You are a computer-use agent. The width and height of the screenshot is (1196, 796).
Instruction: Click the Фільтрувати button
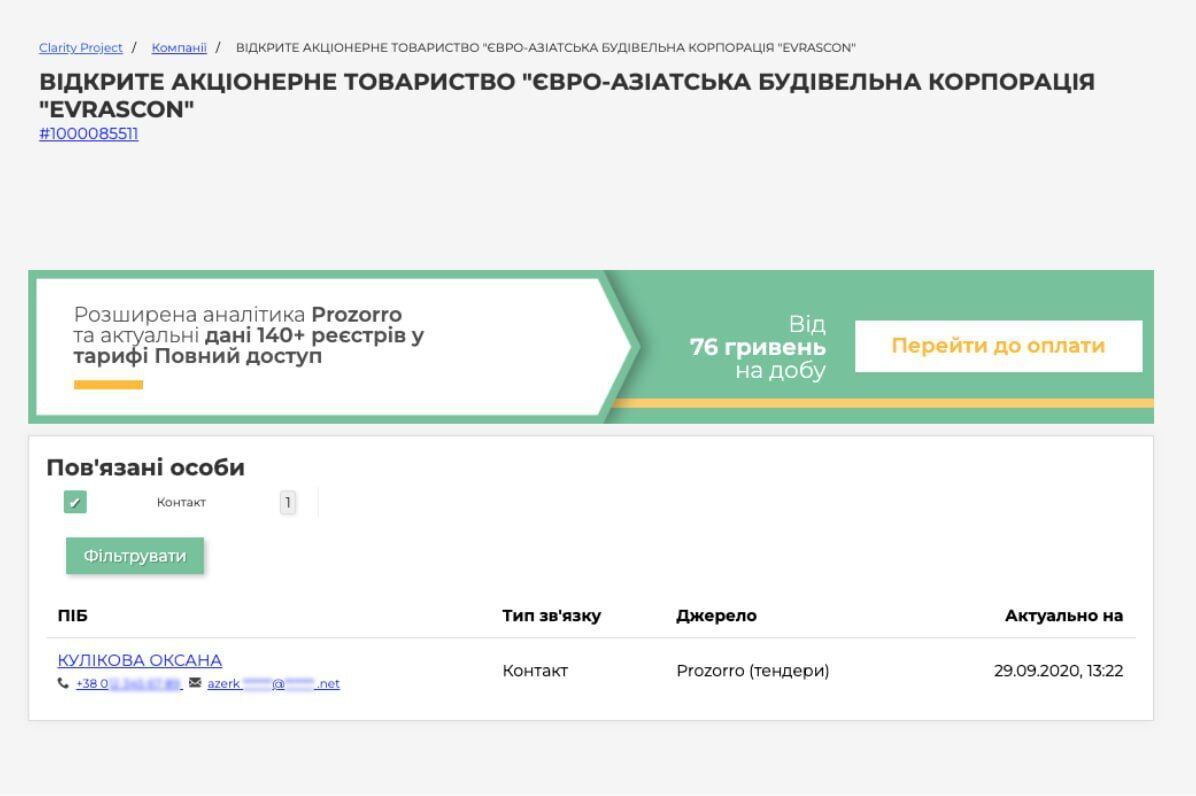(x=135, y=556)
